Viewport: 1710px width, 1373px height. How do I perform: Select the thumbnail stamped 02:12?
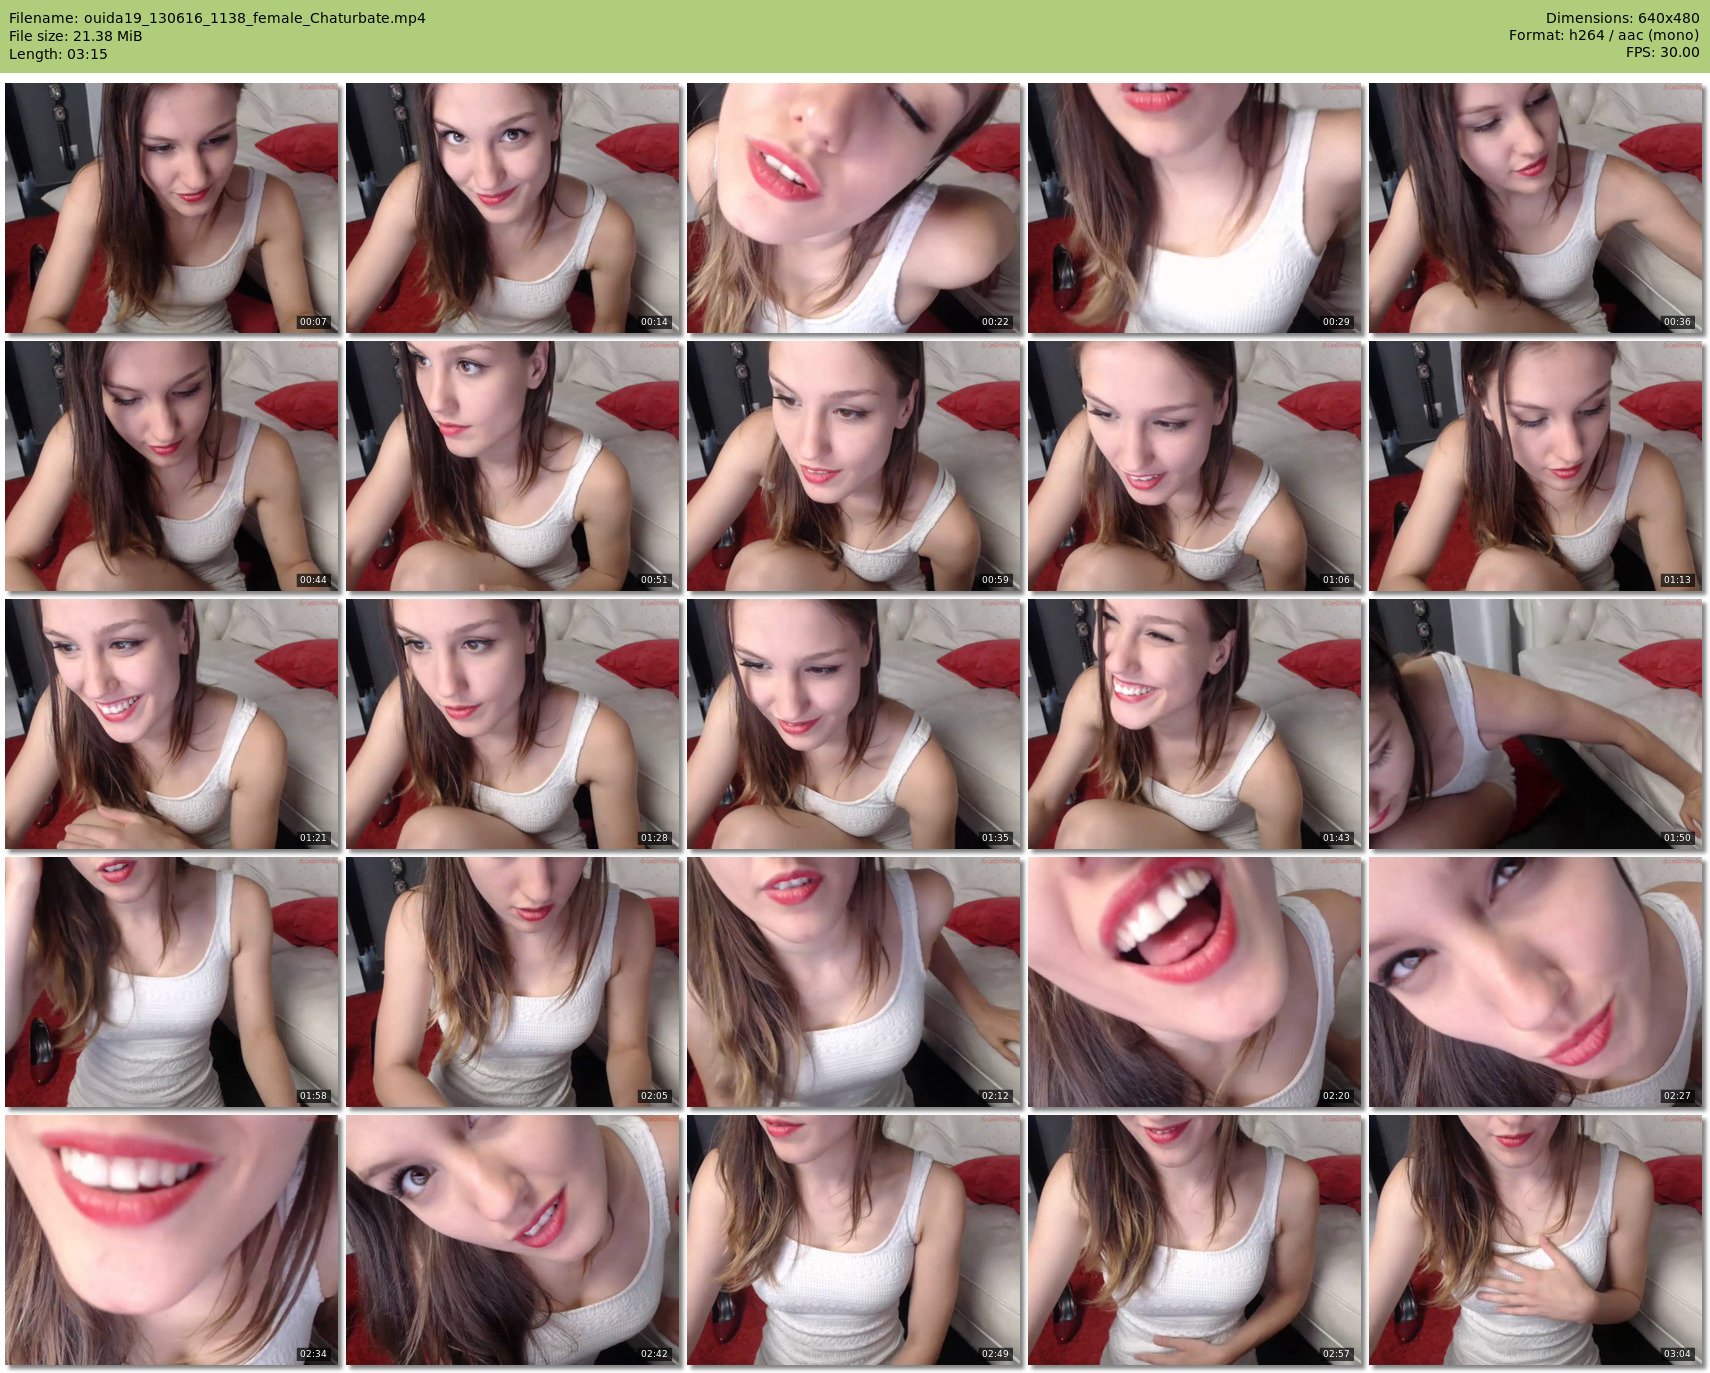[x=854, y=982]
